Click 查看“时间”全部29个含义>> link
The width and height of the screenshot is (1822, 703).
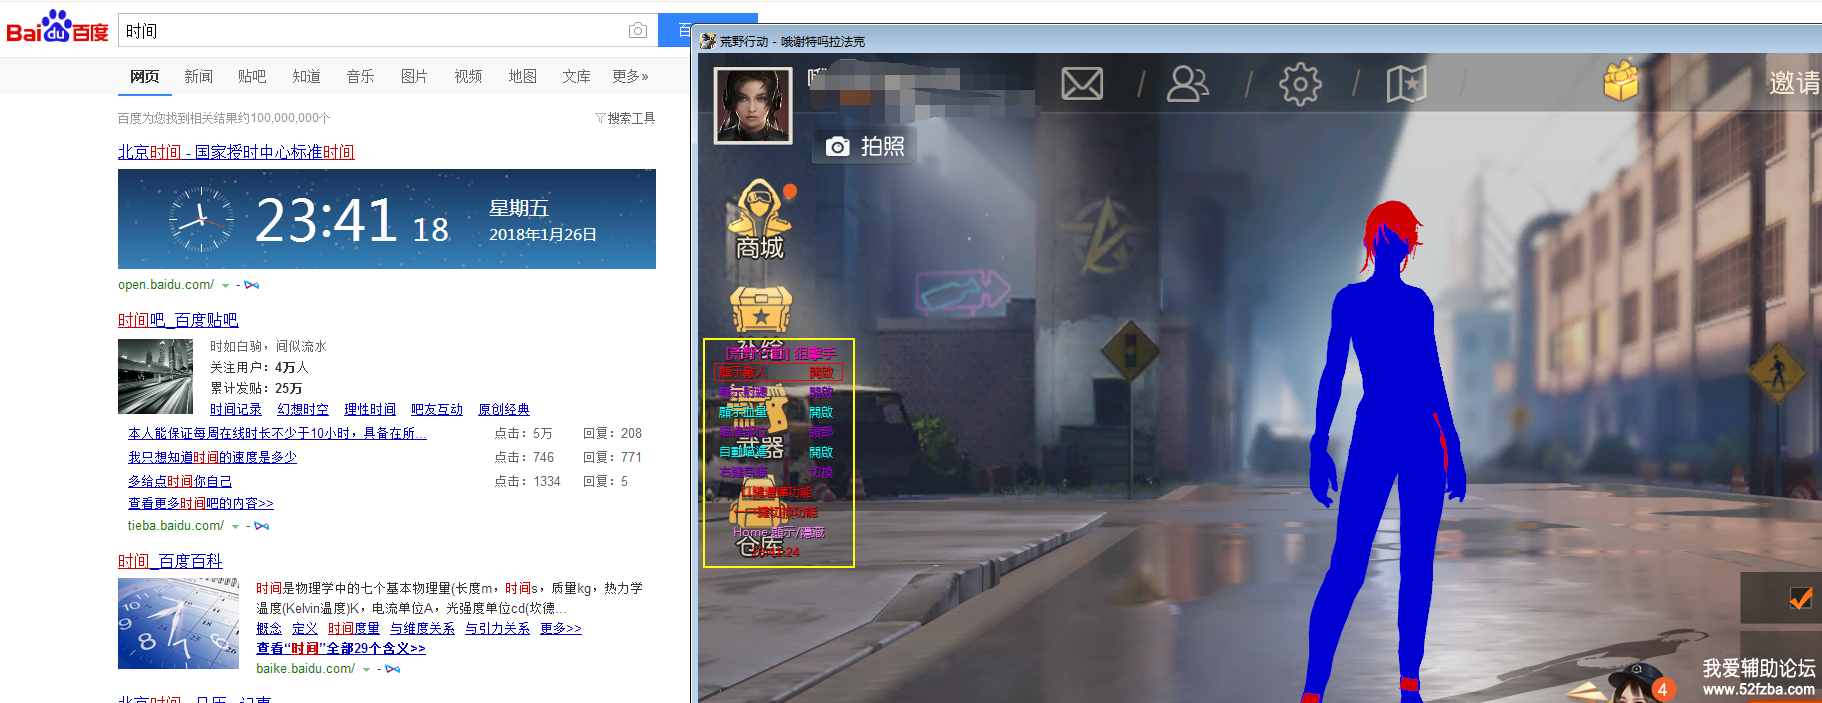point(341,648)
